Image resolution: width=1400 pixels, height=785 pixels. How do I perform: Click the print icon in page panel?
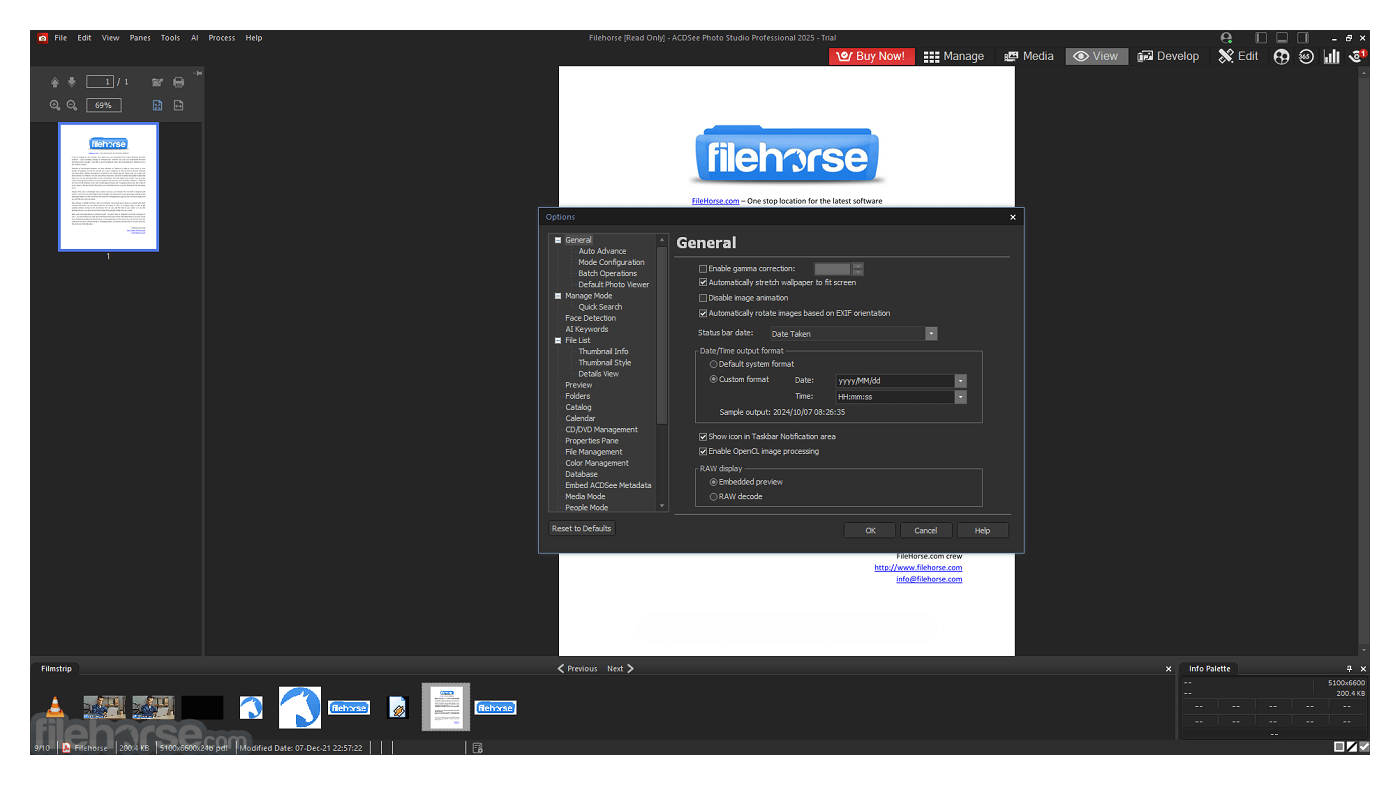point(178,82)
